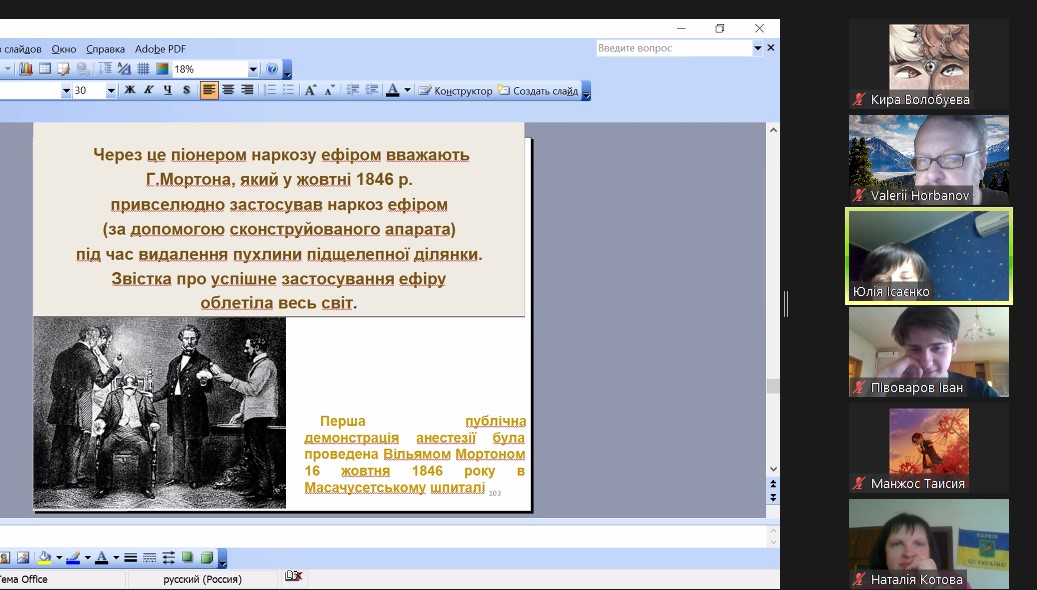Open the font size dropdown showing 30
This screenshot has height=590, width=1037.
point(110,91)
